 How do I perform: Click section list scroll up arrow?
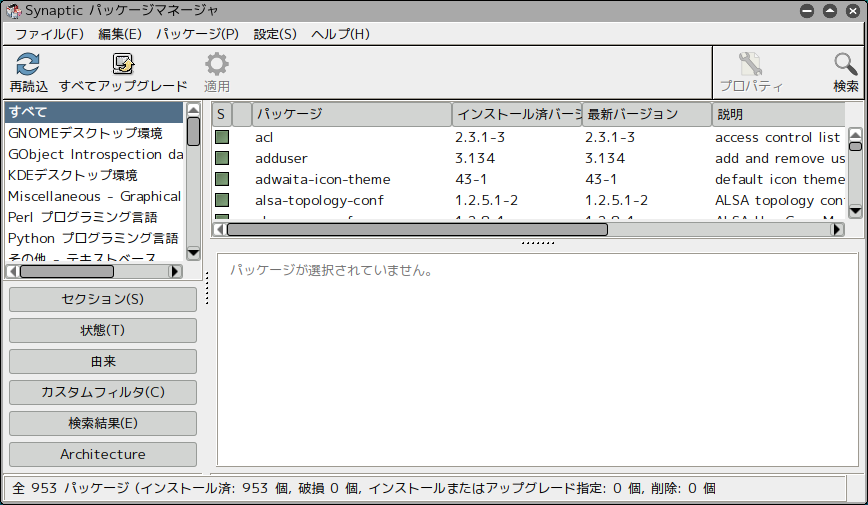tap(193, 109)
